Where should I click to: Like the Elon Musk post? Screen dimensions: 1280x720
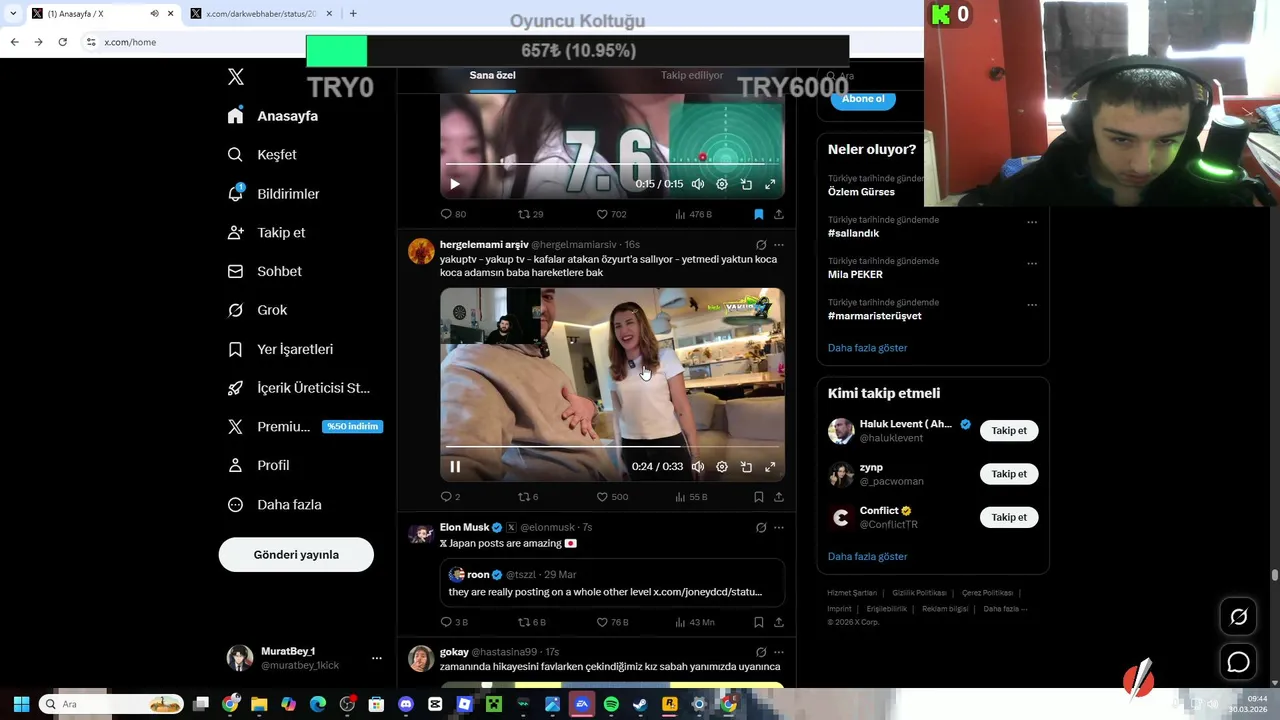(612, 622)
